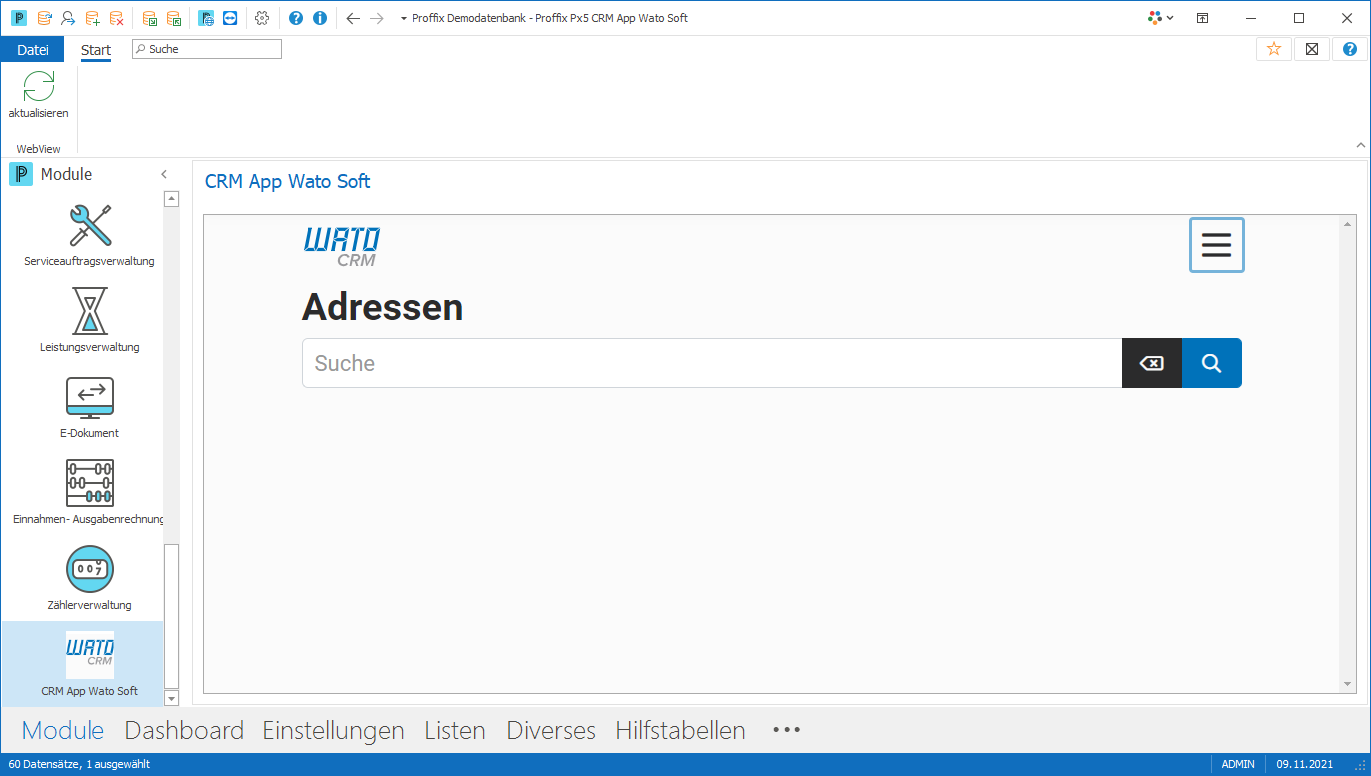Collapse the Module side panel chevron
1371x776 pixels.
[x=164, y=174]
